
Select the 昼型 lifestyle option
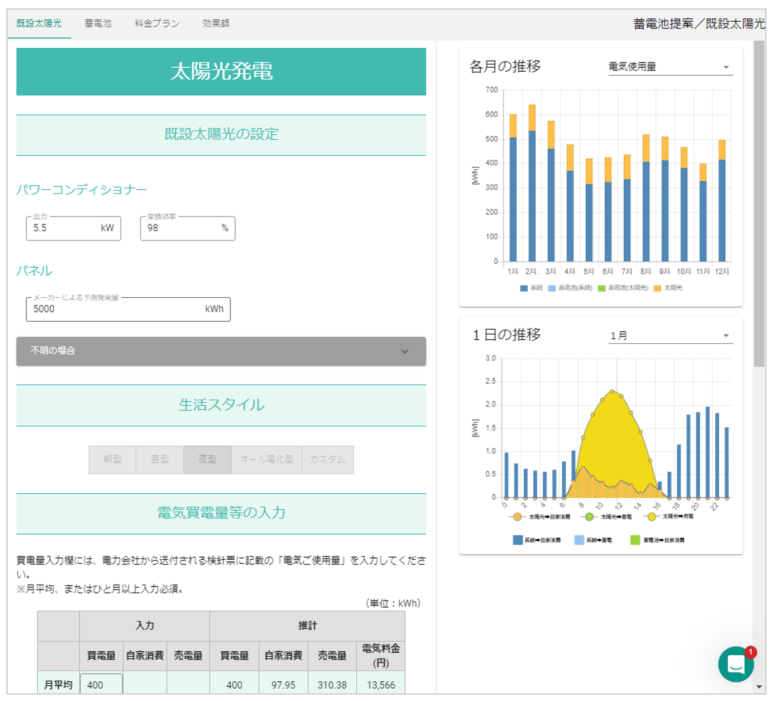160,459
